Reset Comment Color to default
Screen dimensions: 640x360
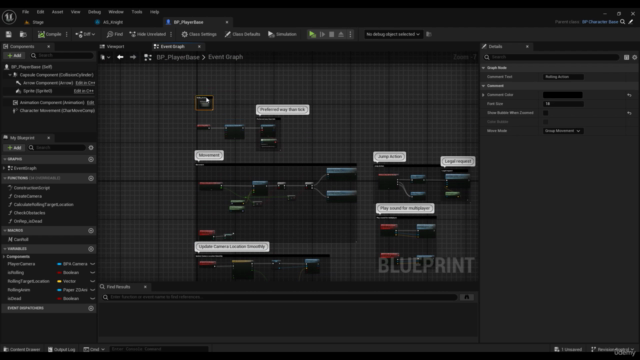coord(629,95)
